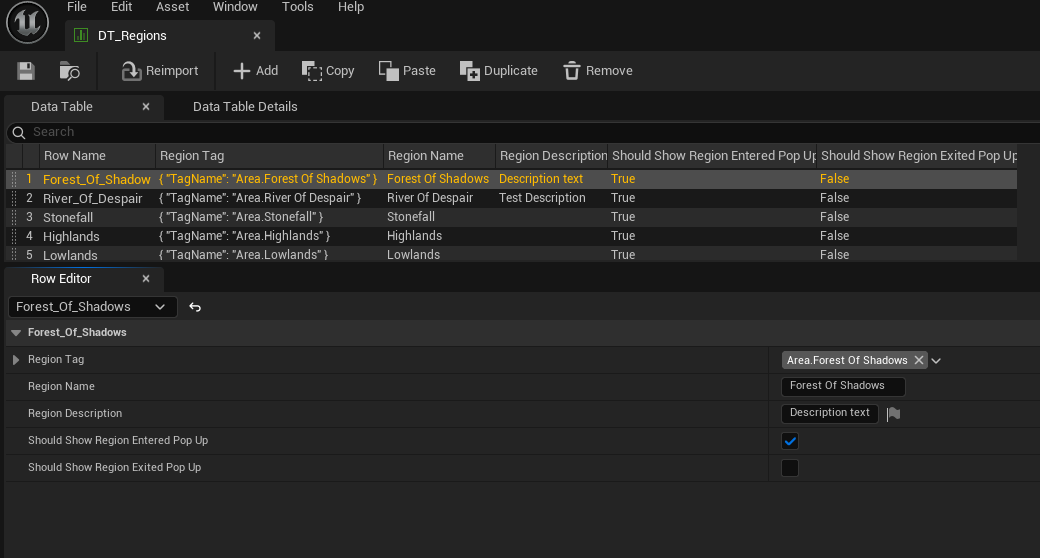Enable Should Show Region Exited Pop Up checkbox
Viewport: 1040px width, 558px height.
coord(790,468)
